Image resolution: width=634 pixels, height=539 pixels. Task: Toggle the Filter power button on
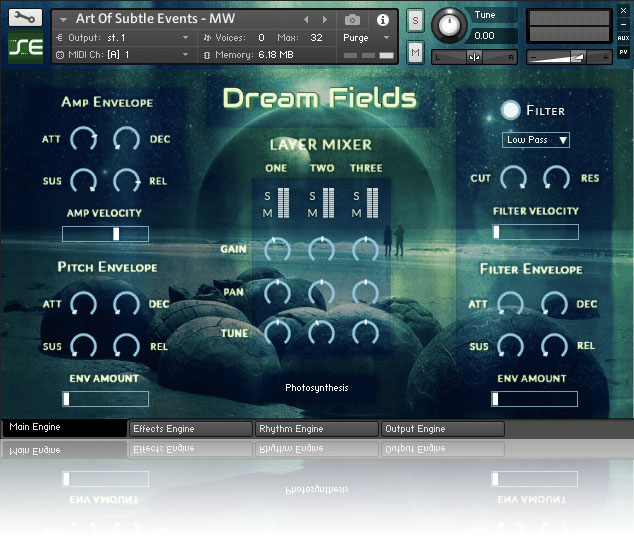(x=511, y=110)
